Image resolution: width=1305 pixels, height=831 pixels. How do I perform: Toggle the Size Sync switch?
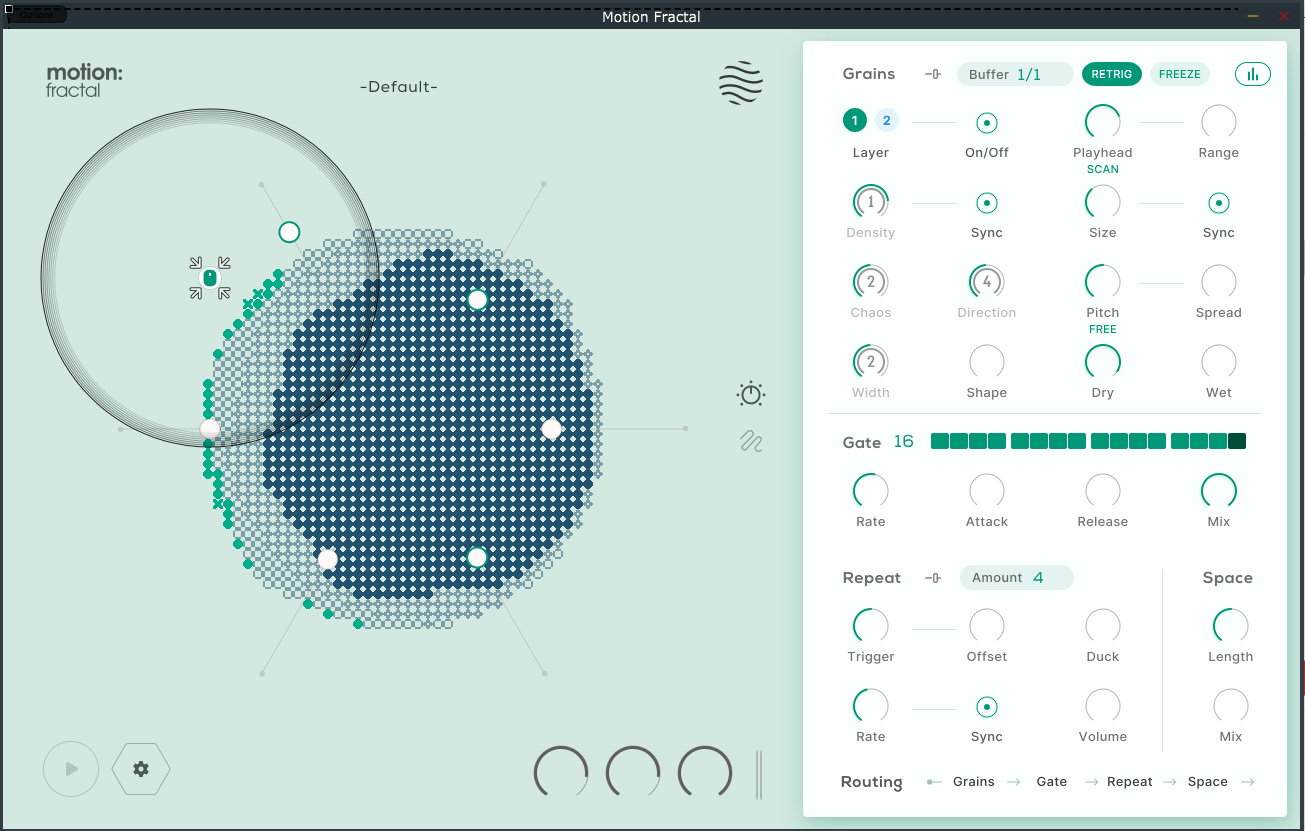coord(1219,203)
